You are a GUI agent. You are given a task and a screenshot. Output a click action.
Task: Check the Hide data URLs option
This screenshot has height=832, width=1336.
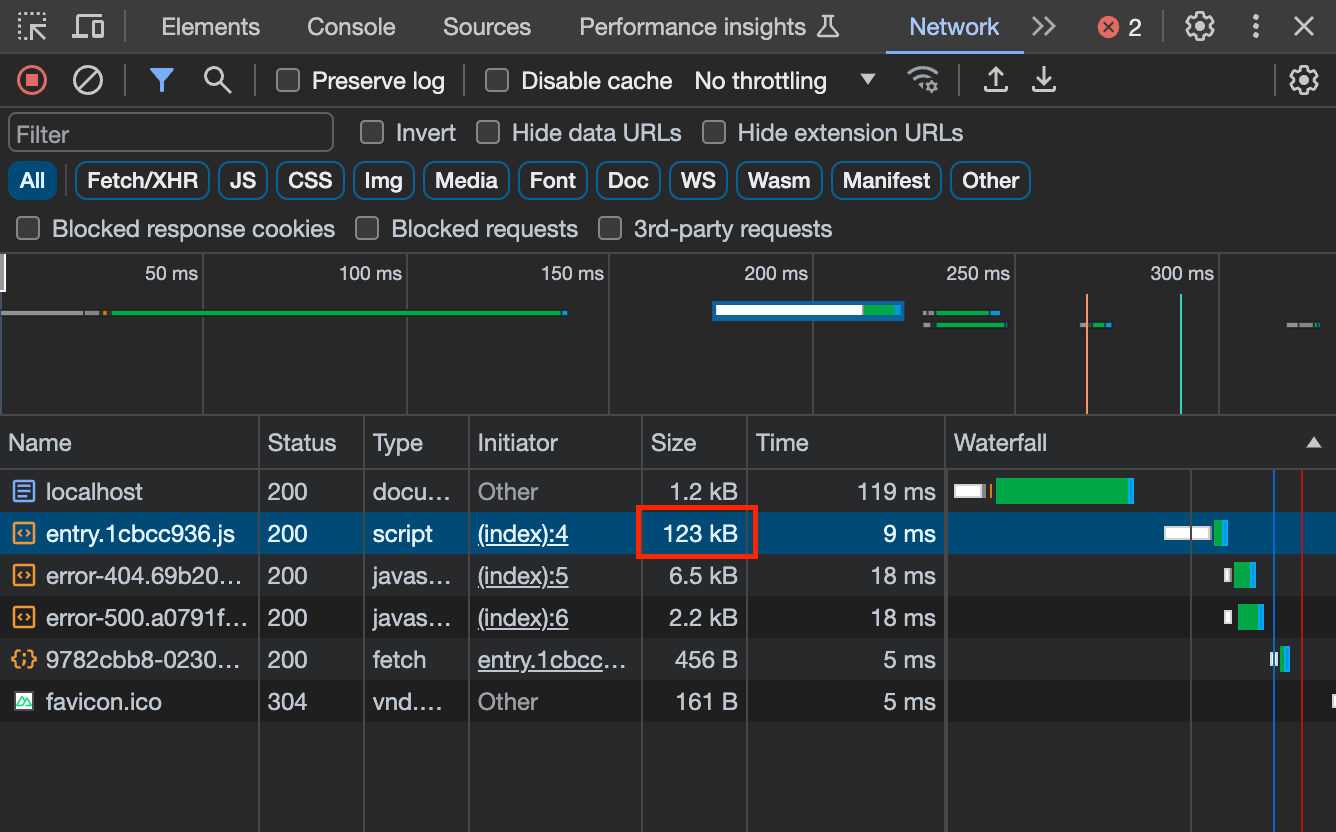(488, 132)
